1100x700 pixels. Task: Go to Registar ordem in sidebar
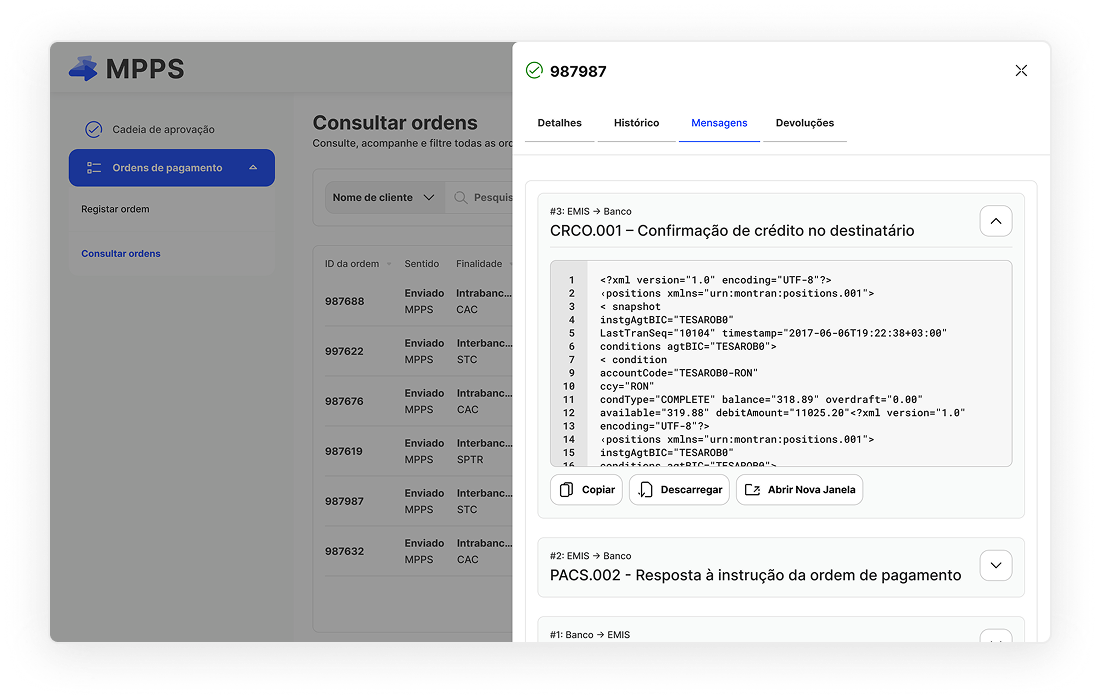115,209
